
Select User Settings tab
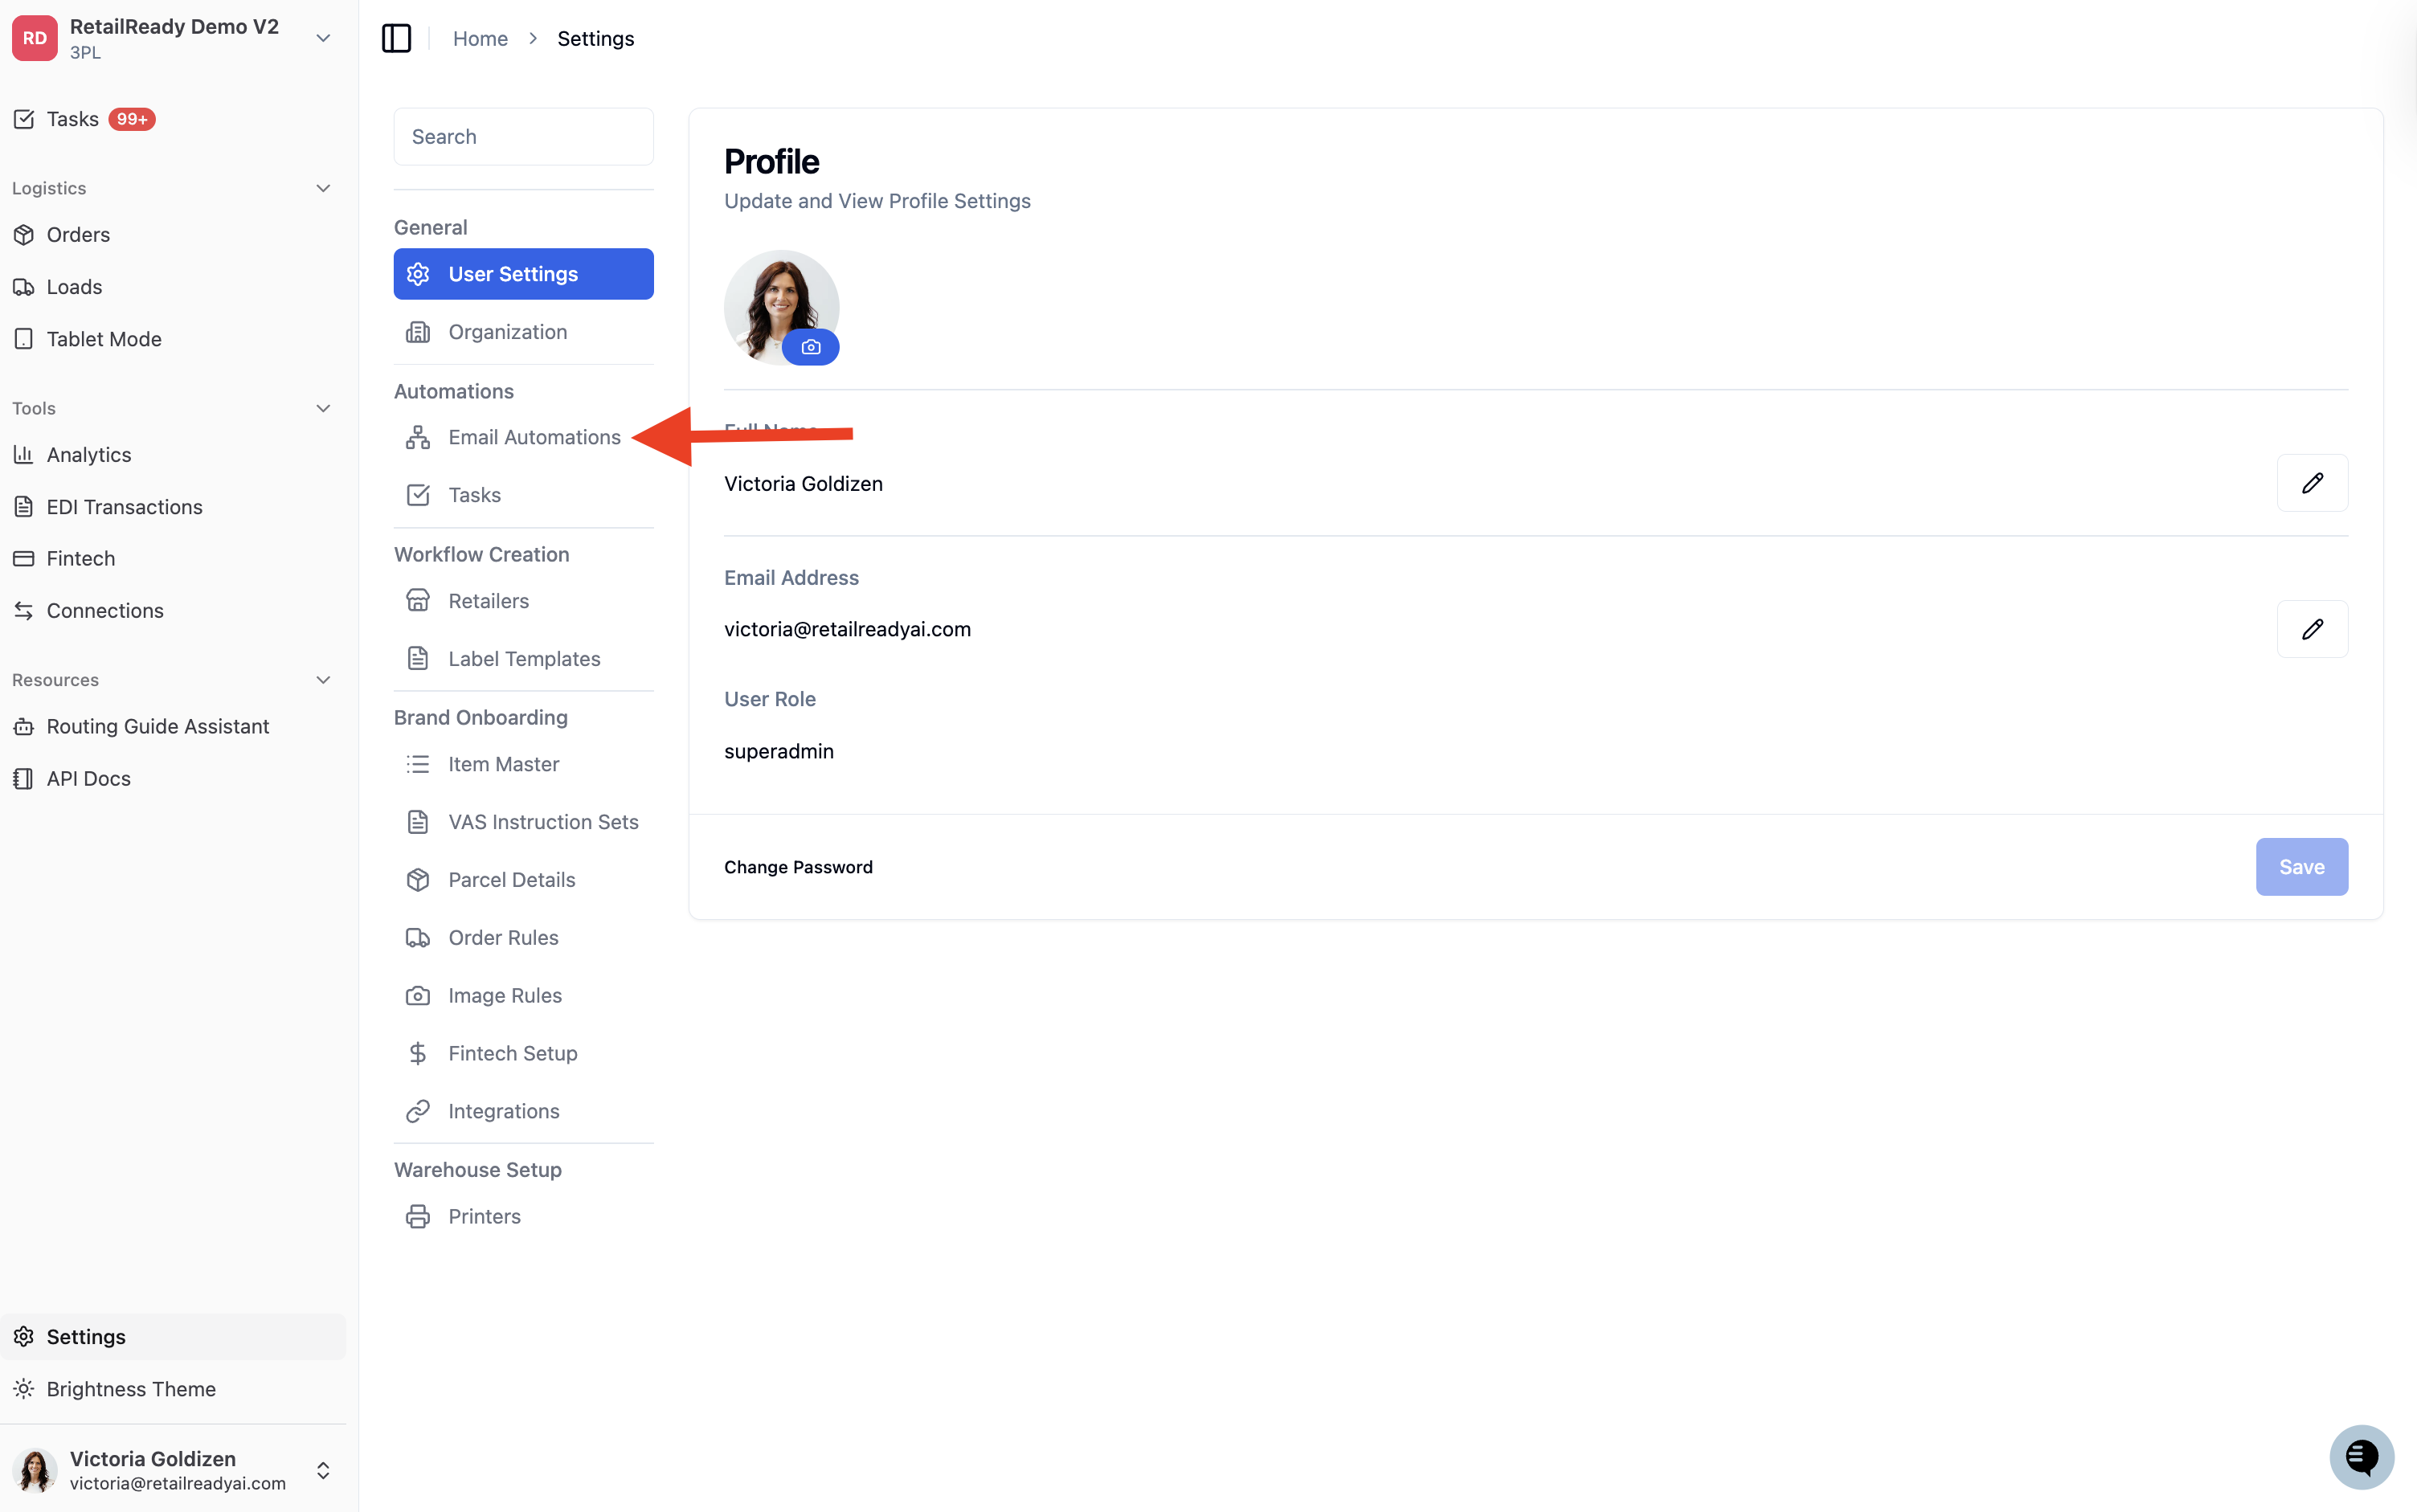(x=523, y=274)
